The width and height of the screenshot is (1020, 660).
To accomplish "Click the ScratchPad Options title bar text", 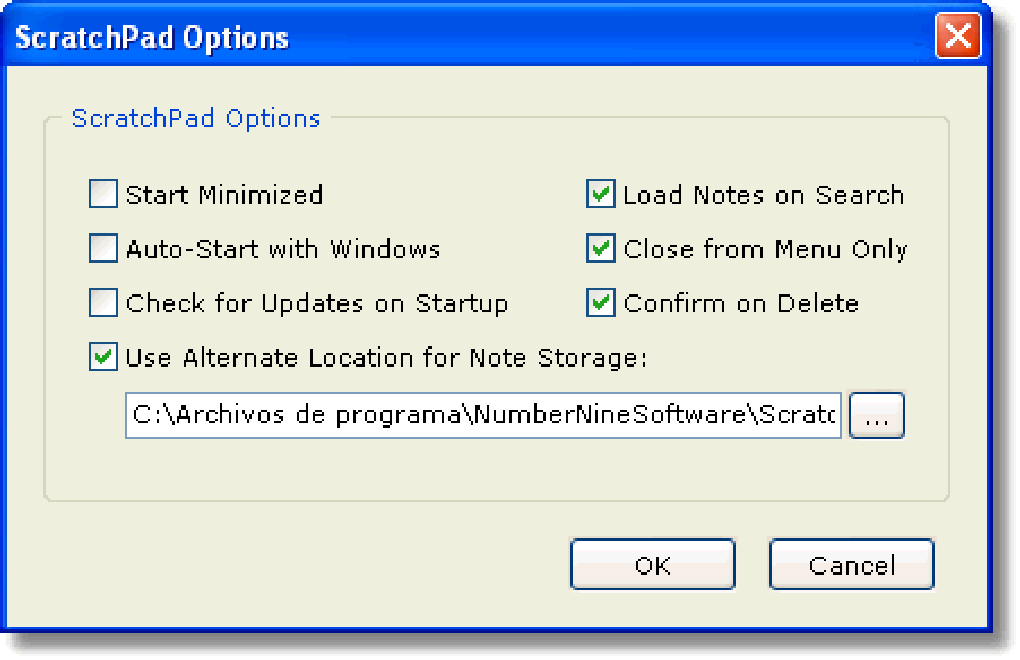I will (x=152, y=38).
